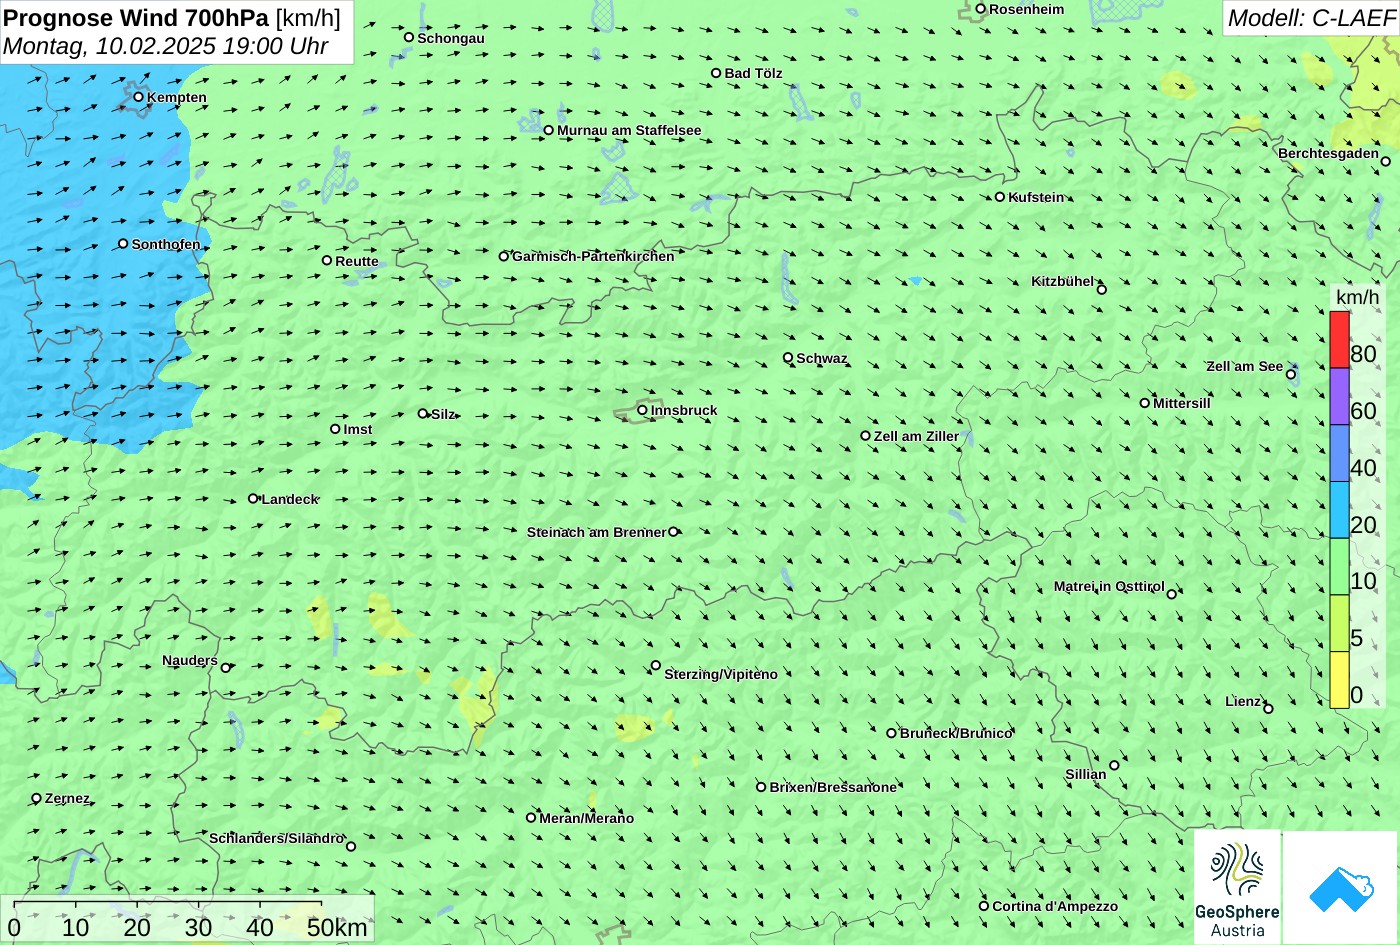Select the 'Mittersill' town label
This screenshot has width=1400, height=945.
tap(1182, 403)
